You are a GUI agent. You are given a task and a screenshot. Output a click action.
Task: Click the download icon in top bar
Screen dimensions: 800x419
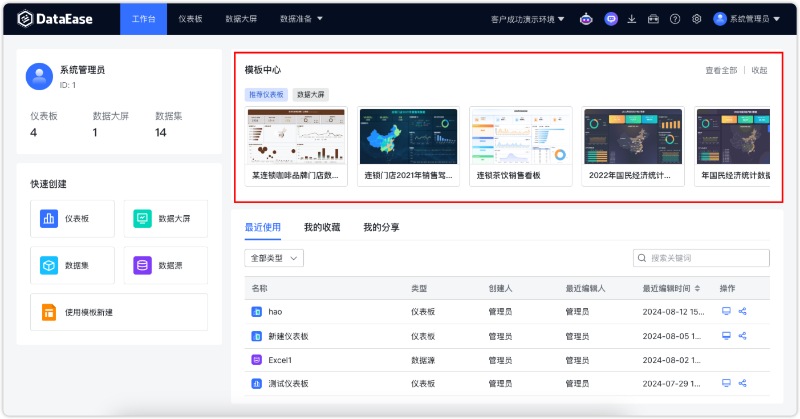click(632, 19)
